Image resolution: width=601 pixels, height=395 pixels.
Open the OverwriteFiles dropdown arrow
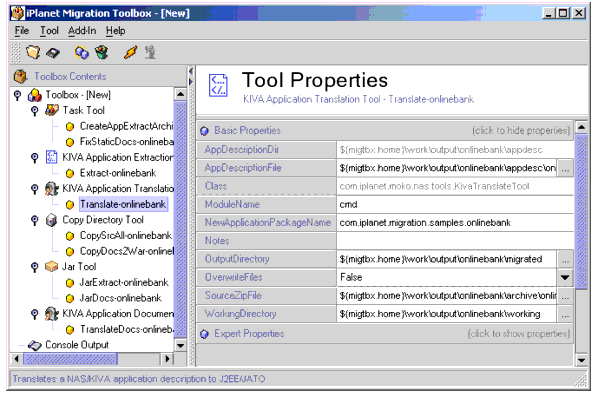pos(565,277)
